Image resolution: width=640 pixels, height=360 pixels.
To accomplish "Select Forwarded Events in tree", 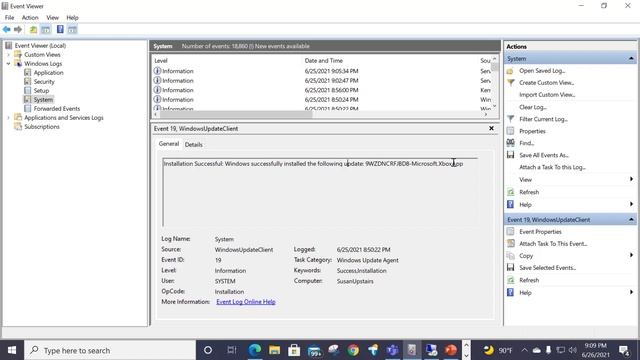I will pyautogui.click(x=57, y=109).
